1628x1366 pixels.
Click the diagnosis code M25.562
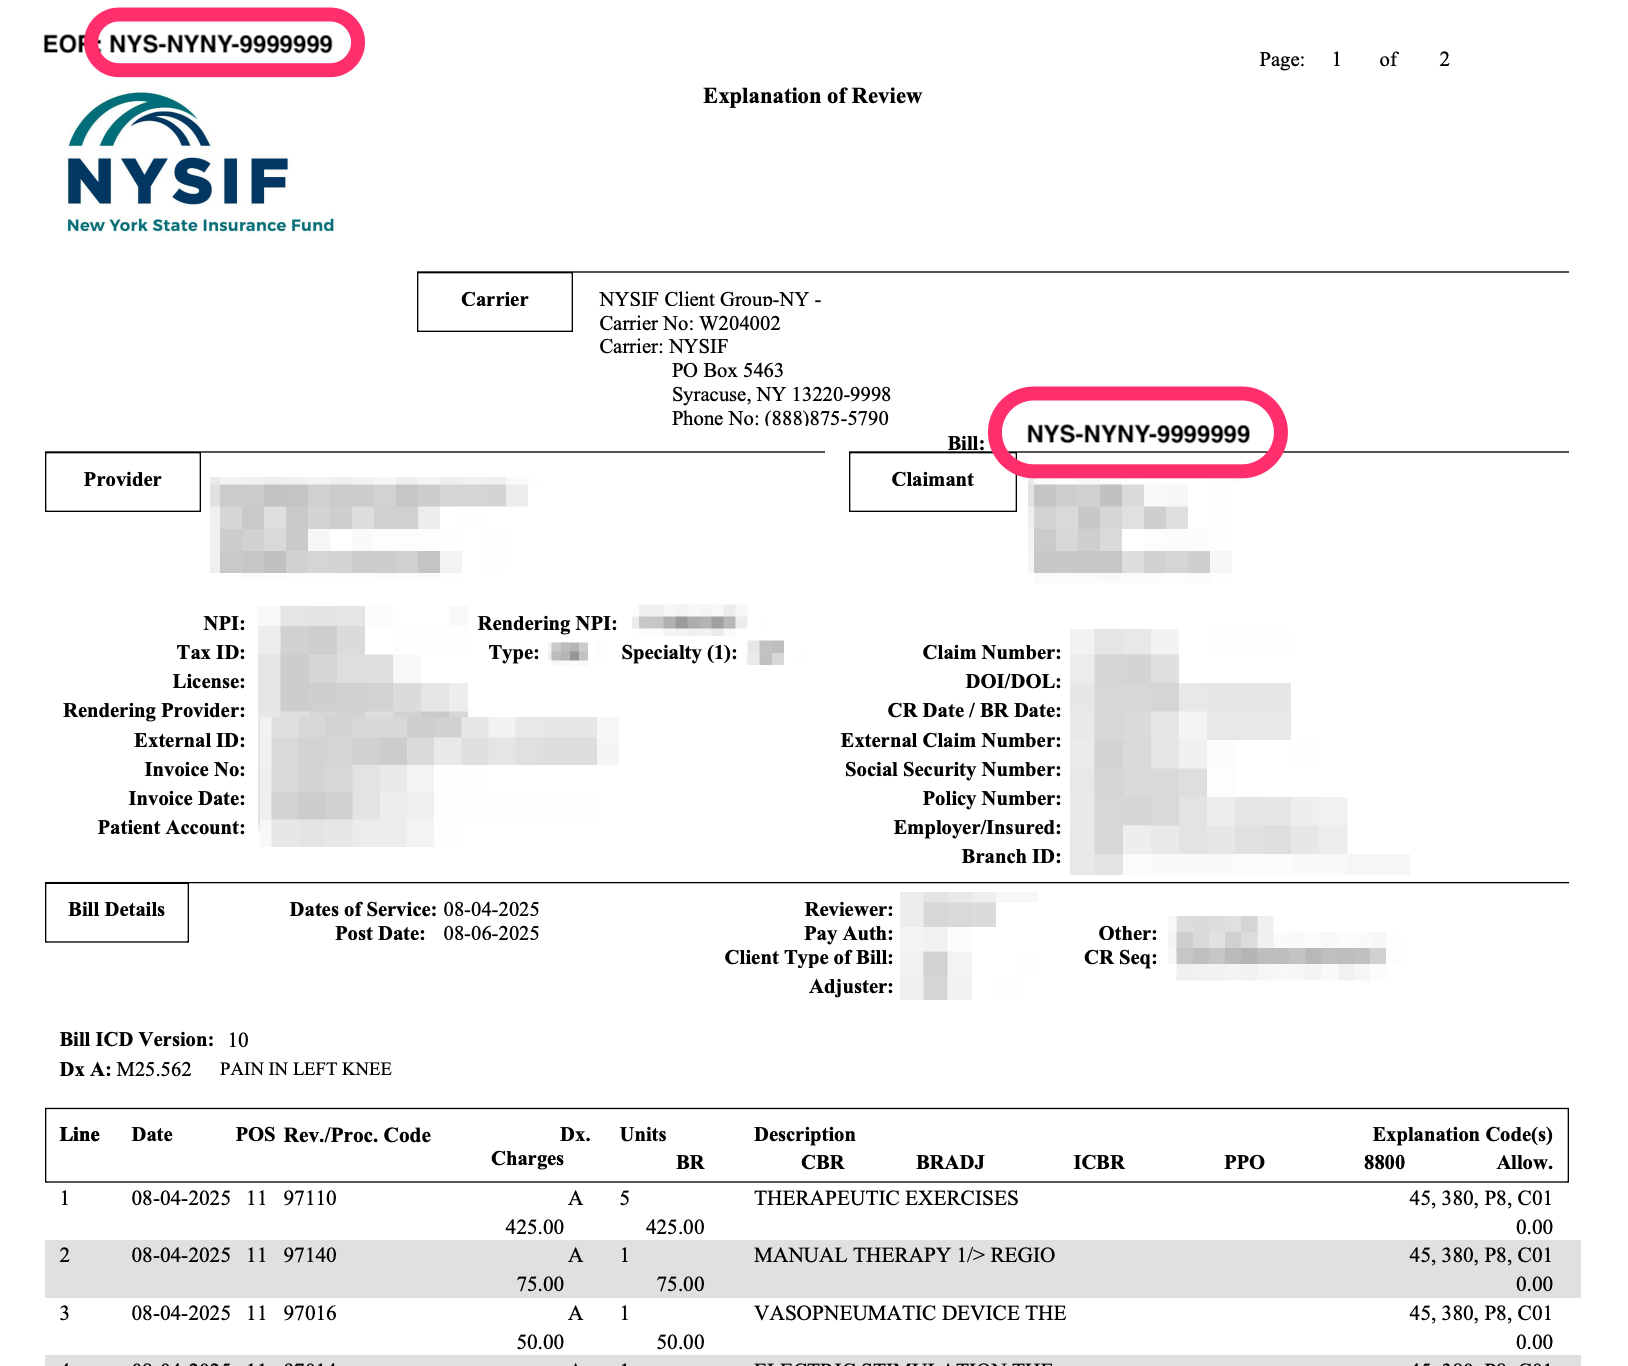[154, 1069]
